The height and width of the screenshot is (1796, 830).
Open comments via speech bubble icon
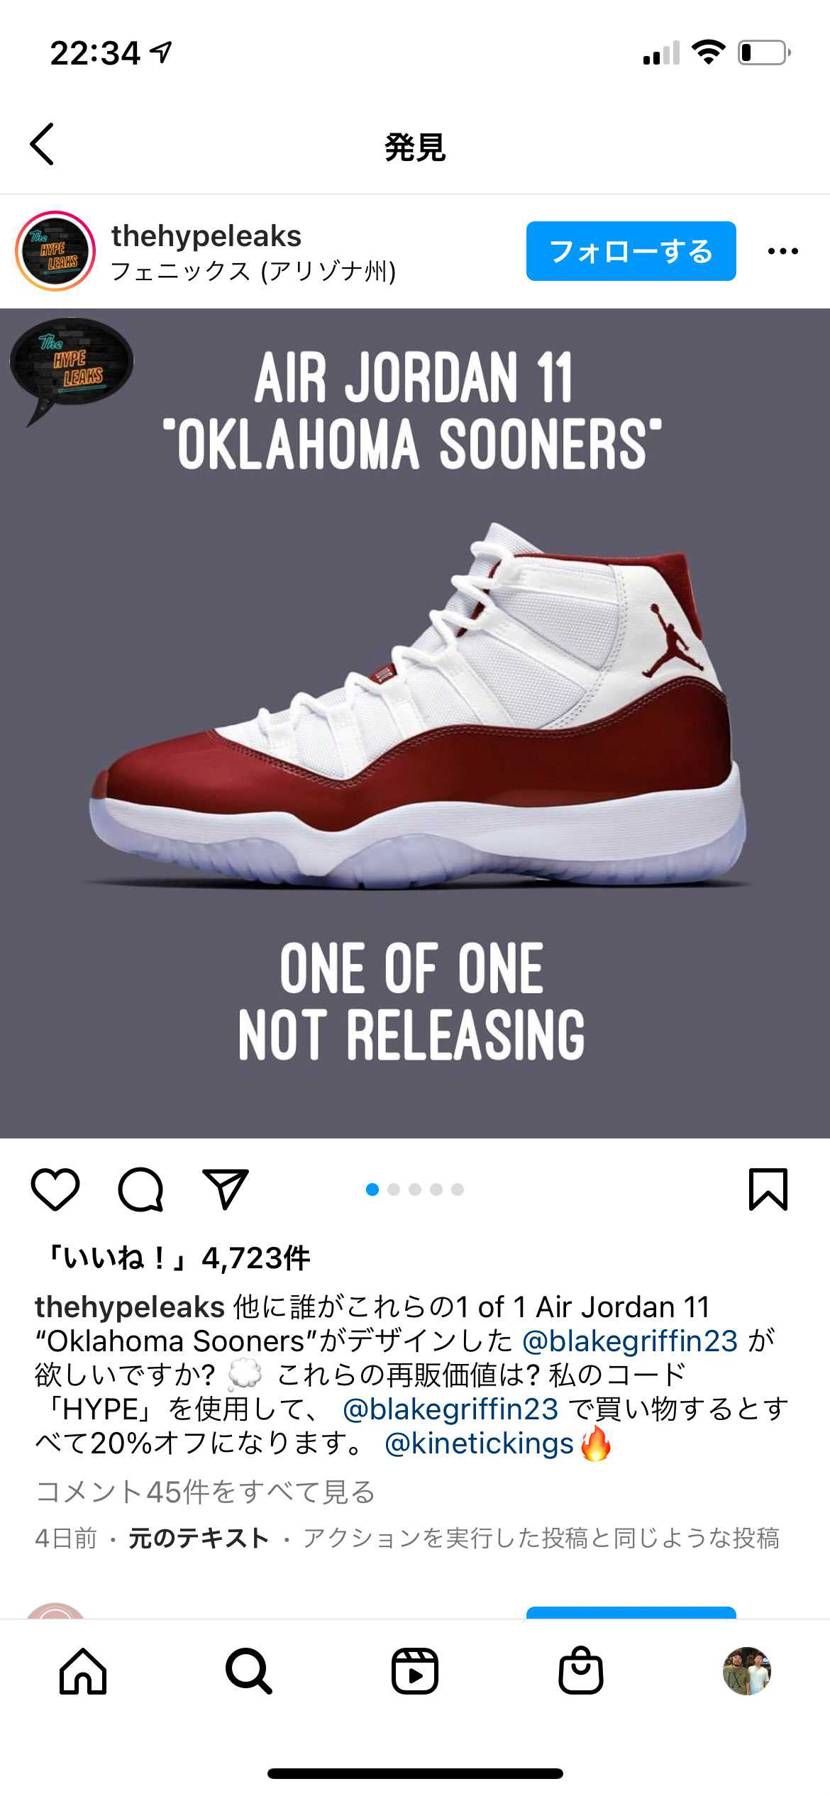click(141, 1189)
